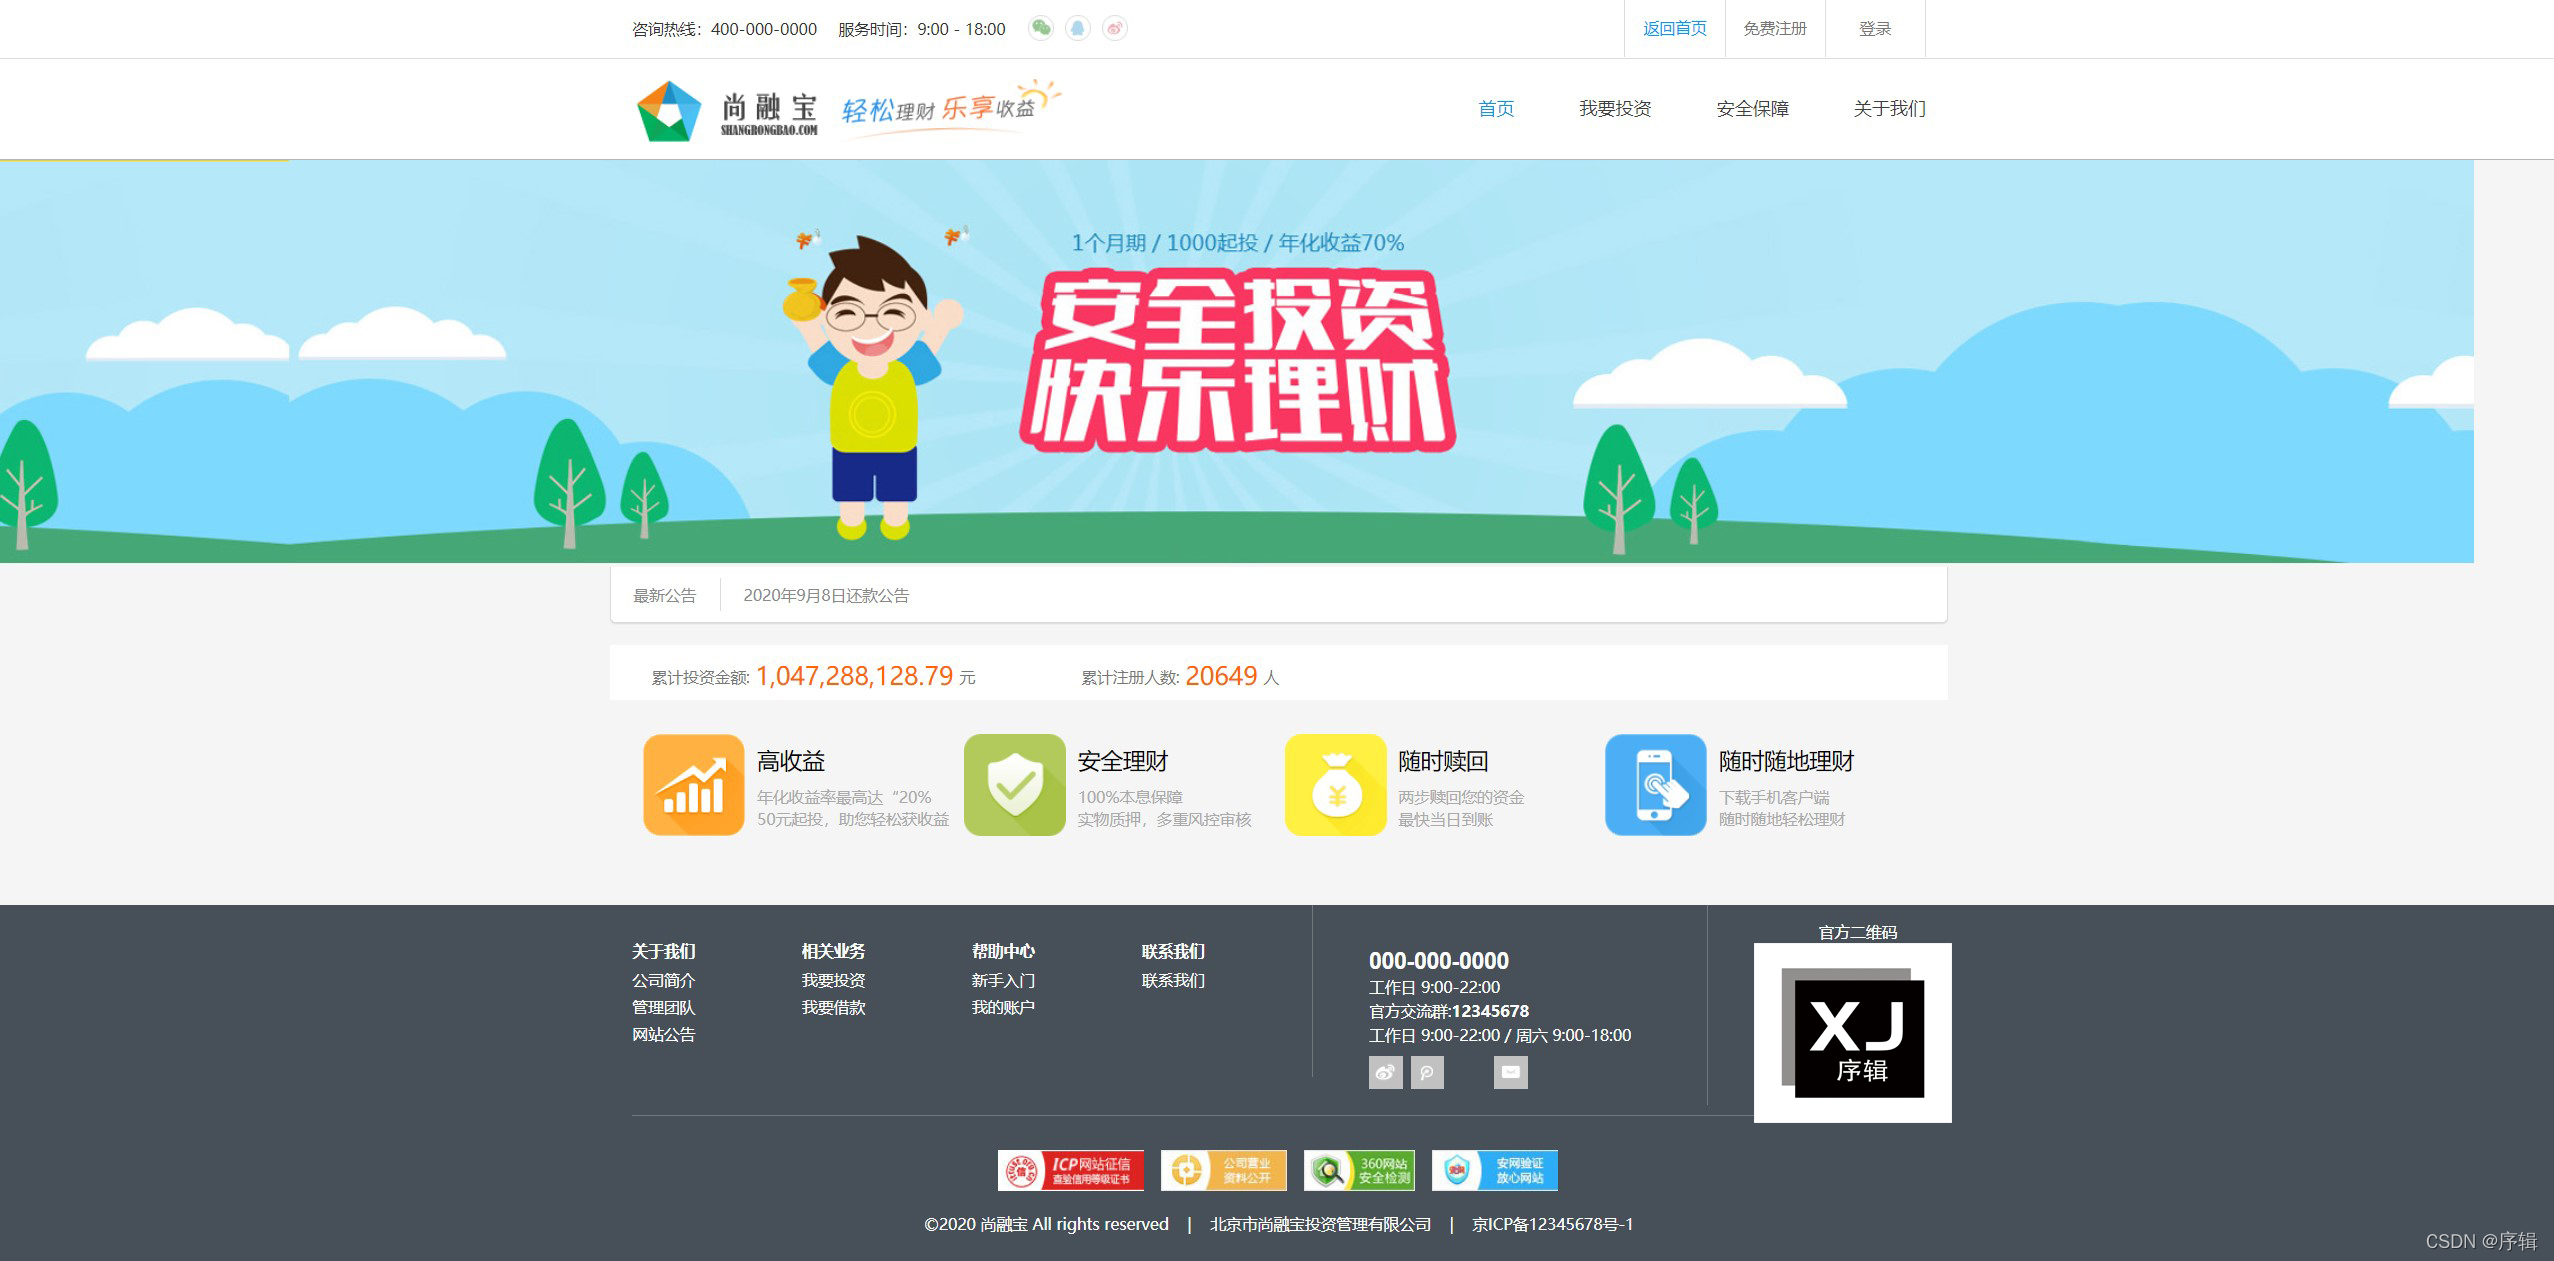2554x1261 pixels.
Task: Go to 我要投资 in main navigation
Action: coord(1615,109)
